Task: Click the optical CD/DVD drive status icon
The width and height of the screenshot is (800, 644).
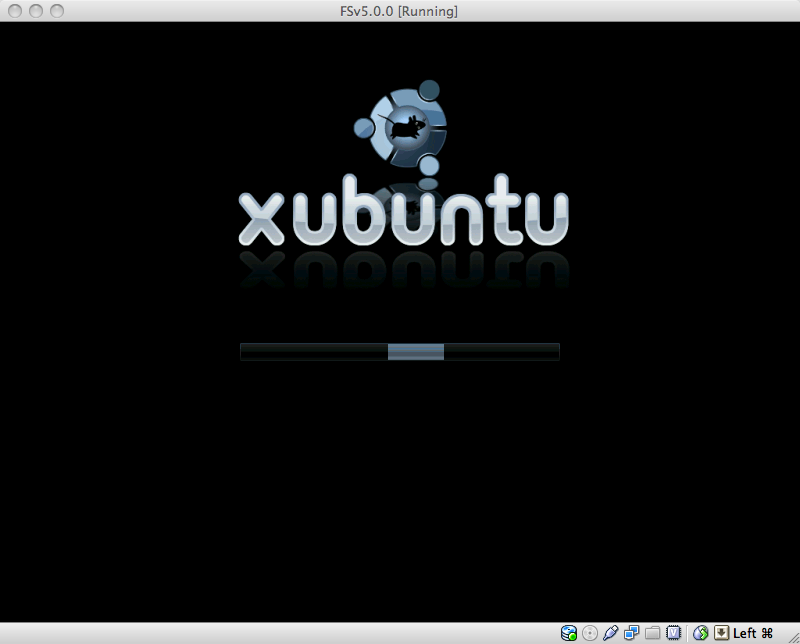Action: pyautogui.click(x=590, y=633)
